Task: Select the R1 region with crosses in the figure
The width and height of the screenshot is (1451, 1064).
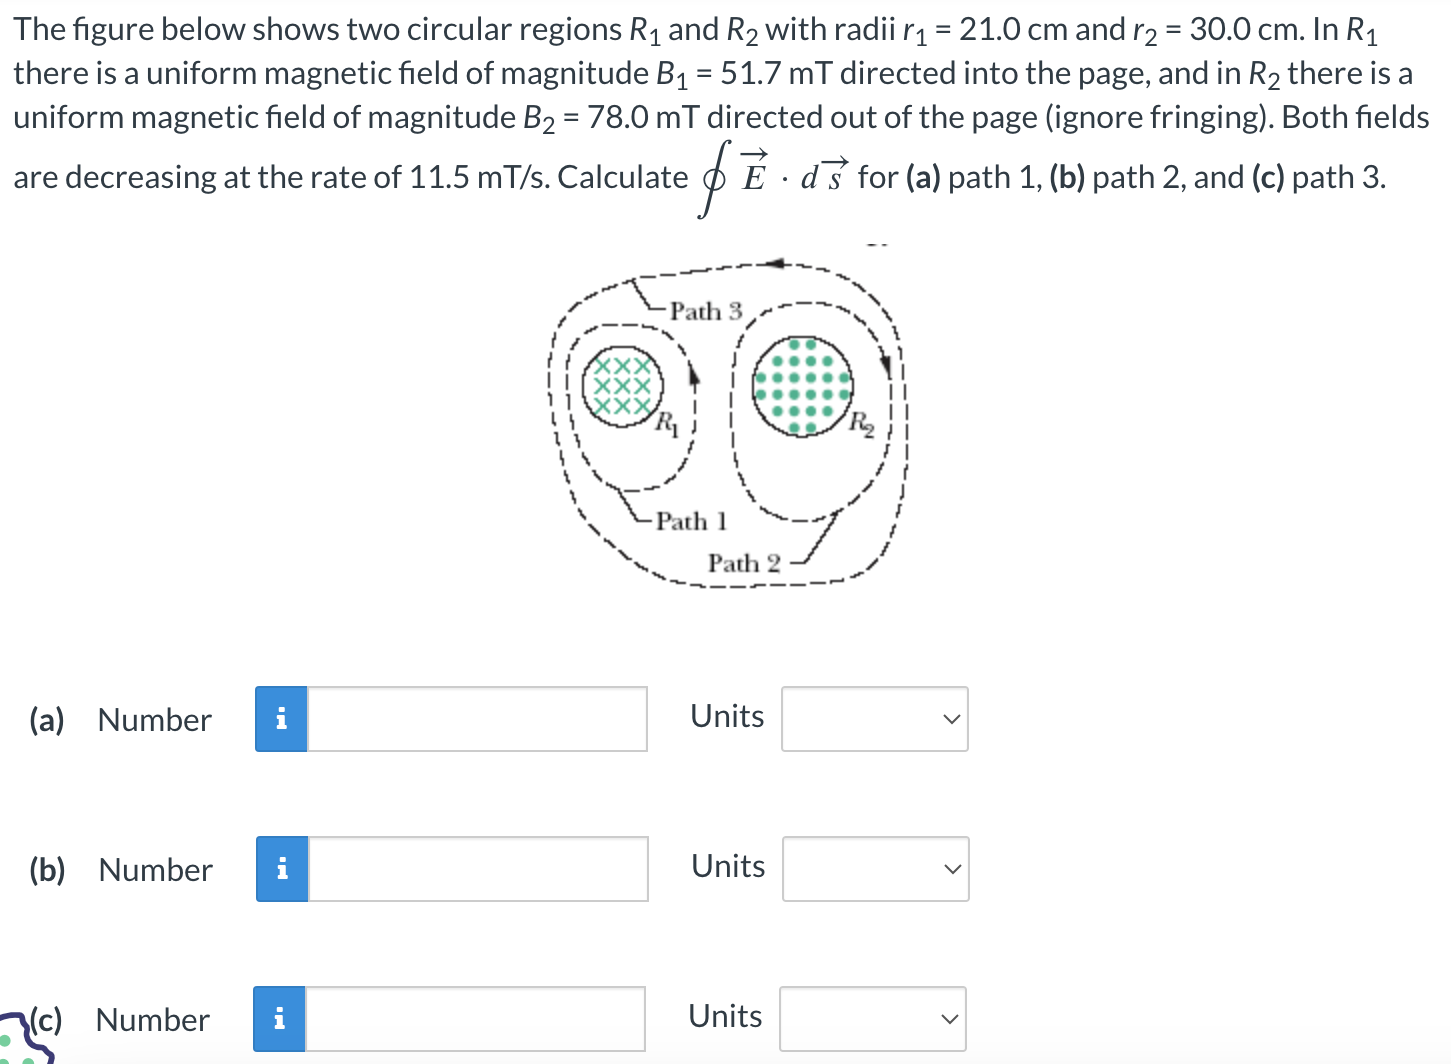Action: [x=623, y=385]
